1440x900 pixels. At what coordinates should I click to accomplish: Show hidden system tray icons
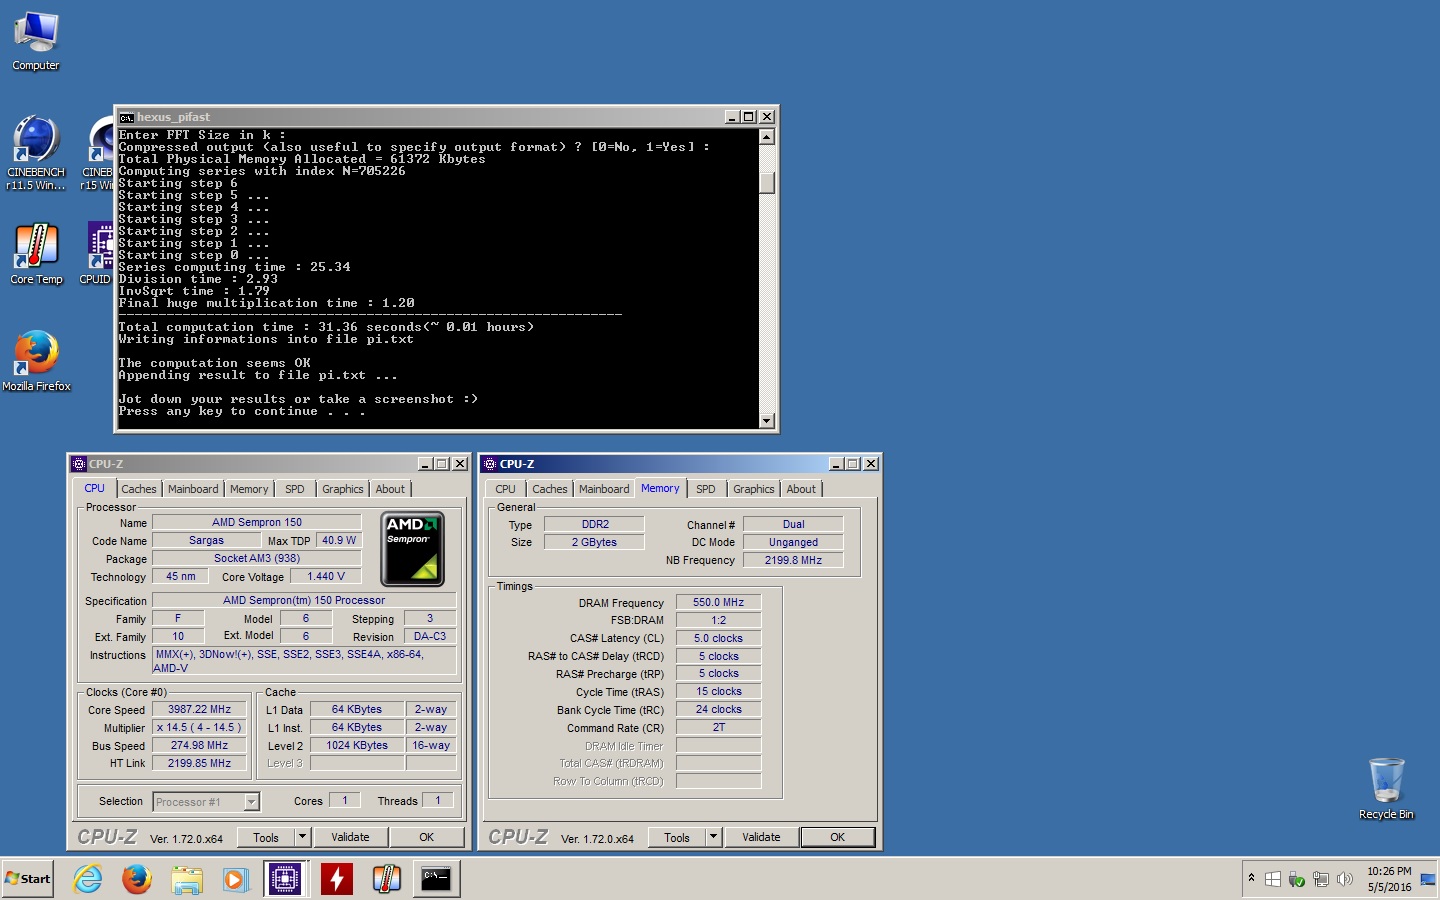coord(1251,878)
